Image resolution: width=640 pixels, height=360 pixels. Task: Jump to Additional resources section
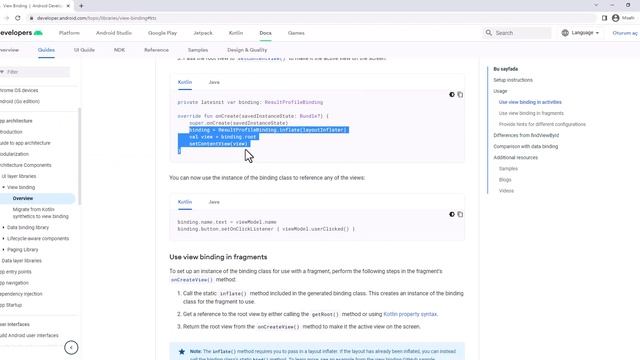tap(516, 157)
